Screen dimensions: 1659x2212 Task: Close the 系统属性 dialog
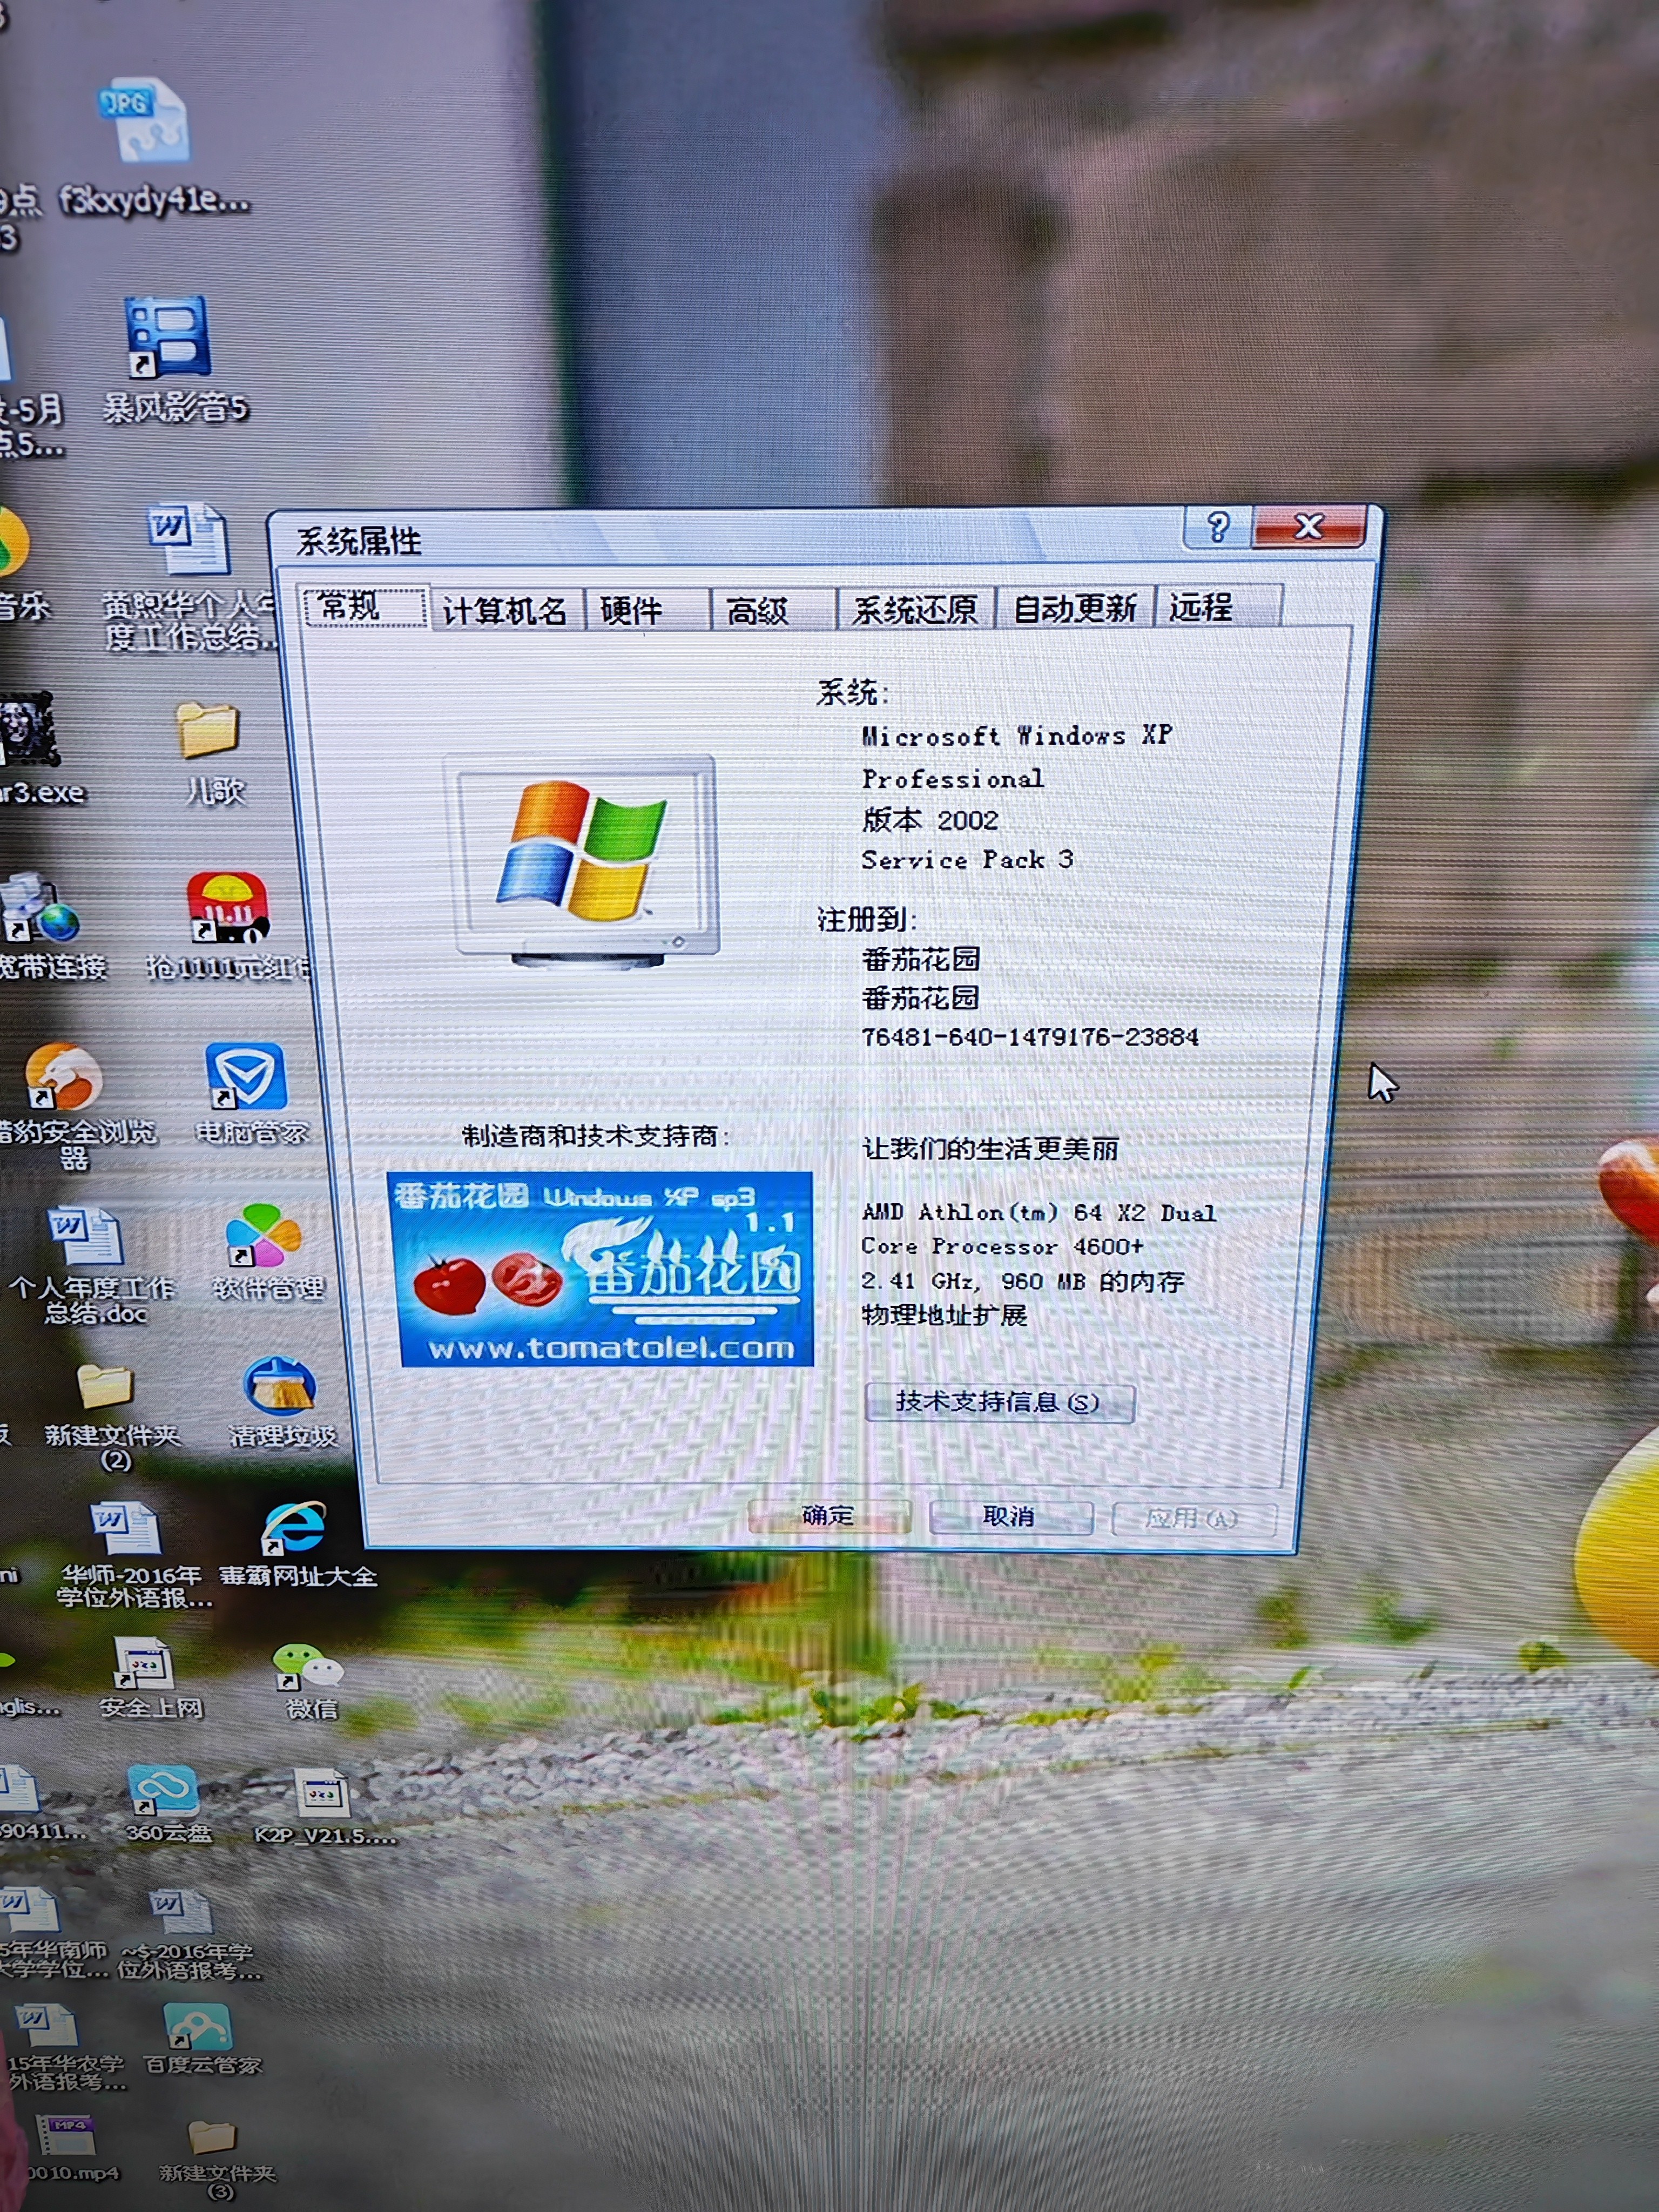point(1308,526)
